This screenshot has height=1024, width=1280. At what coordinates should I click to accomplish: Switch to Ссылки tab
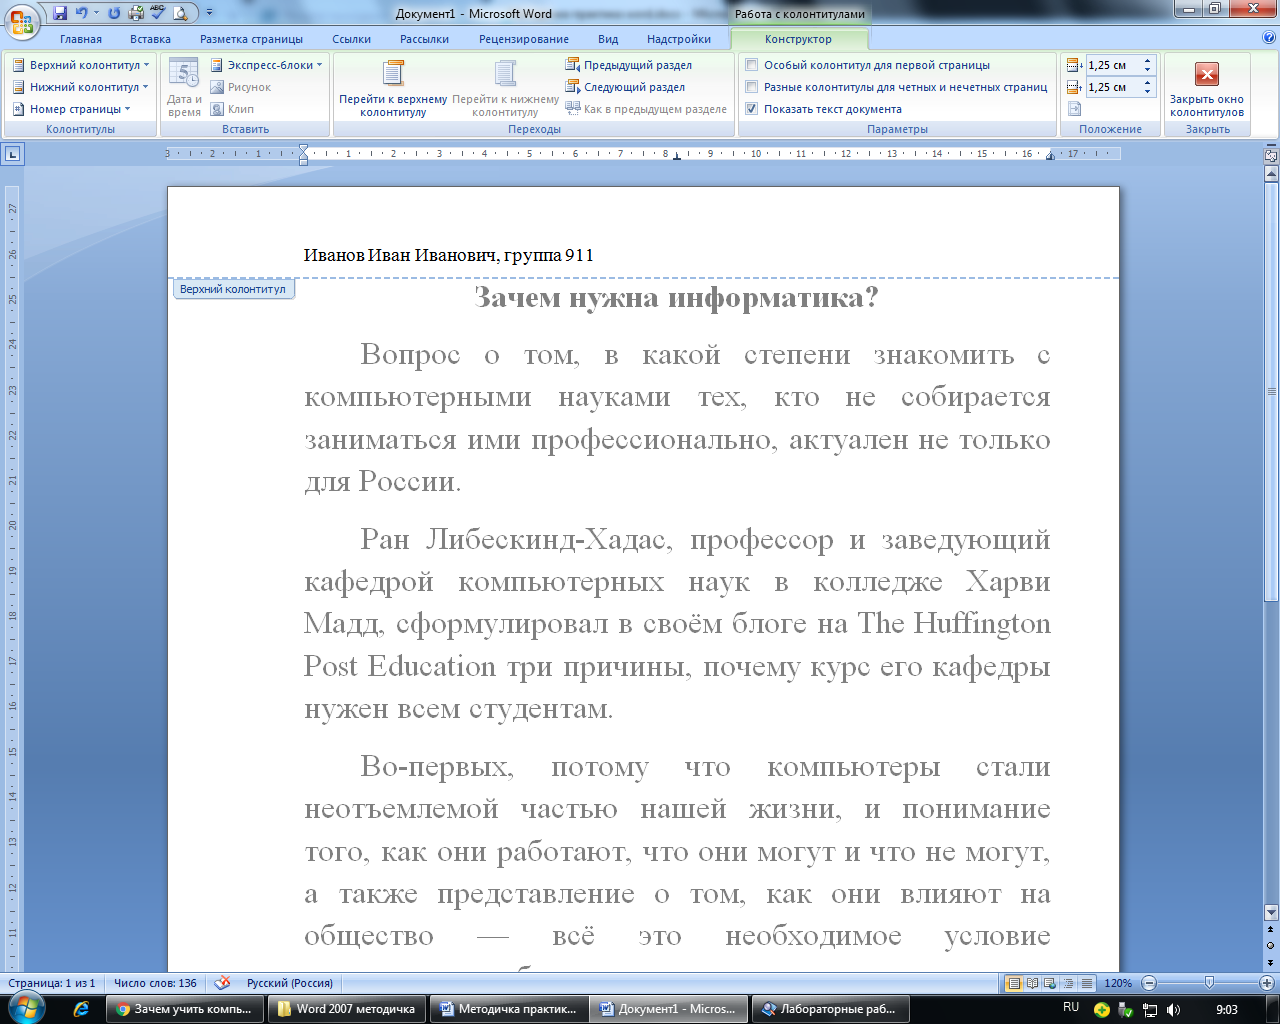point(351,39)
